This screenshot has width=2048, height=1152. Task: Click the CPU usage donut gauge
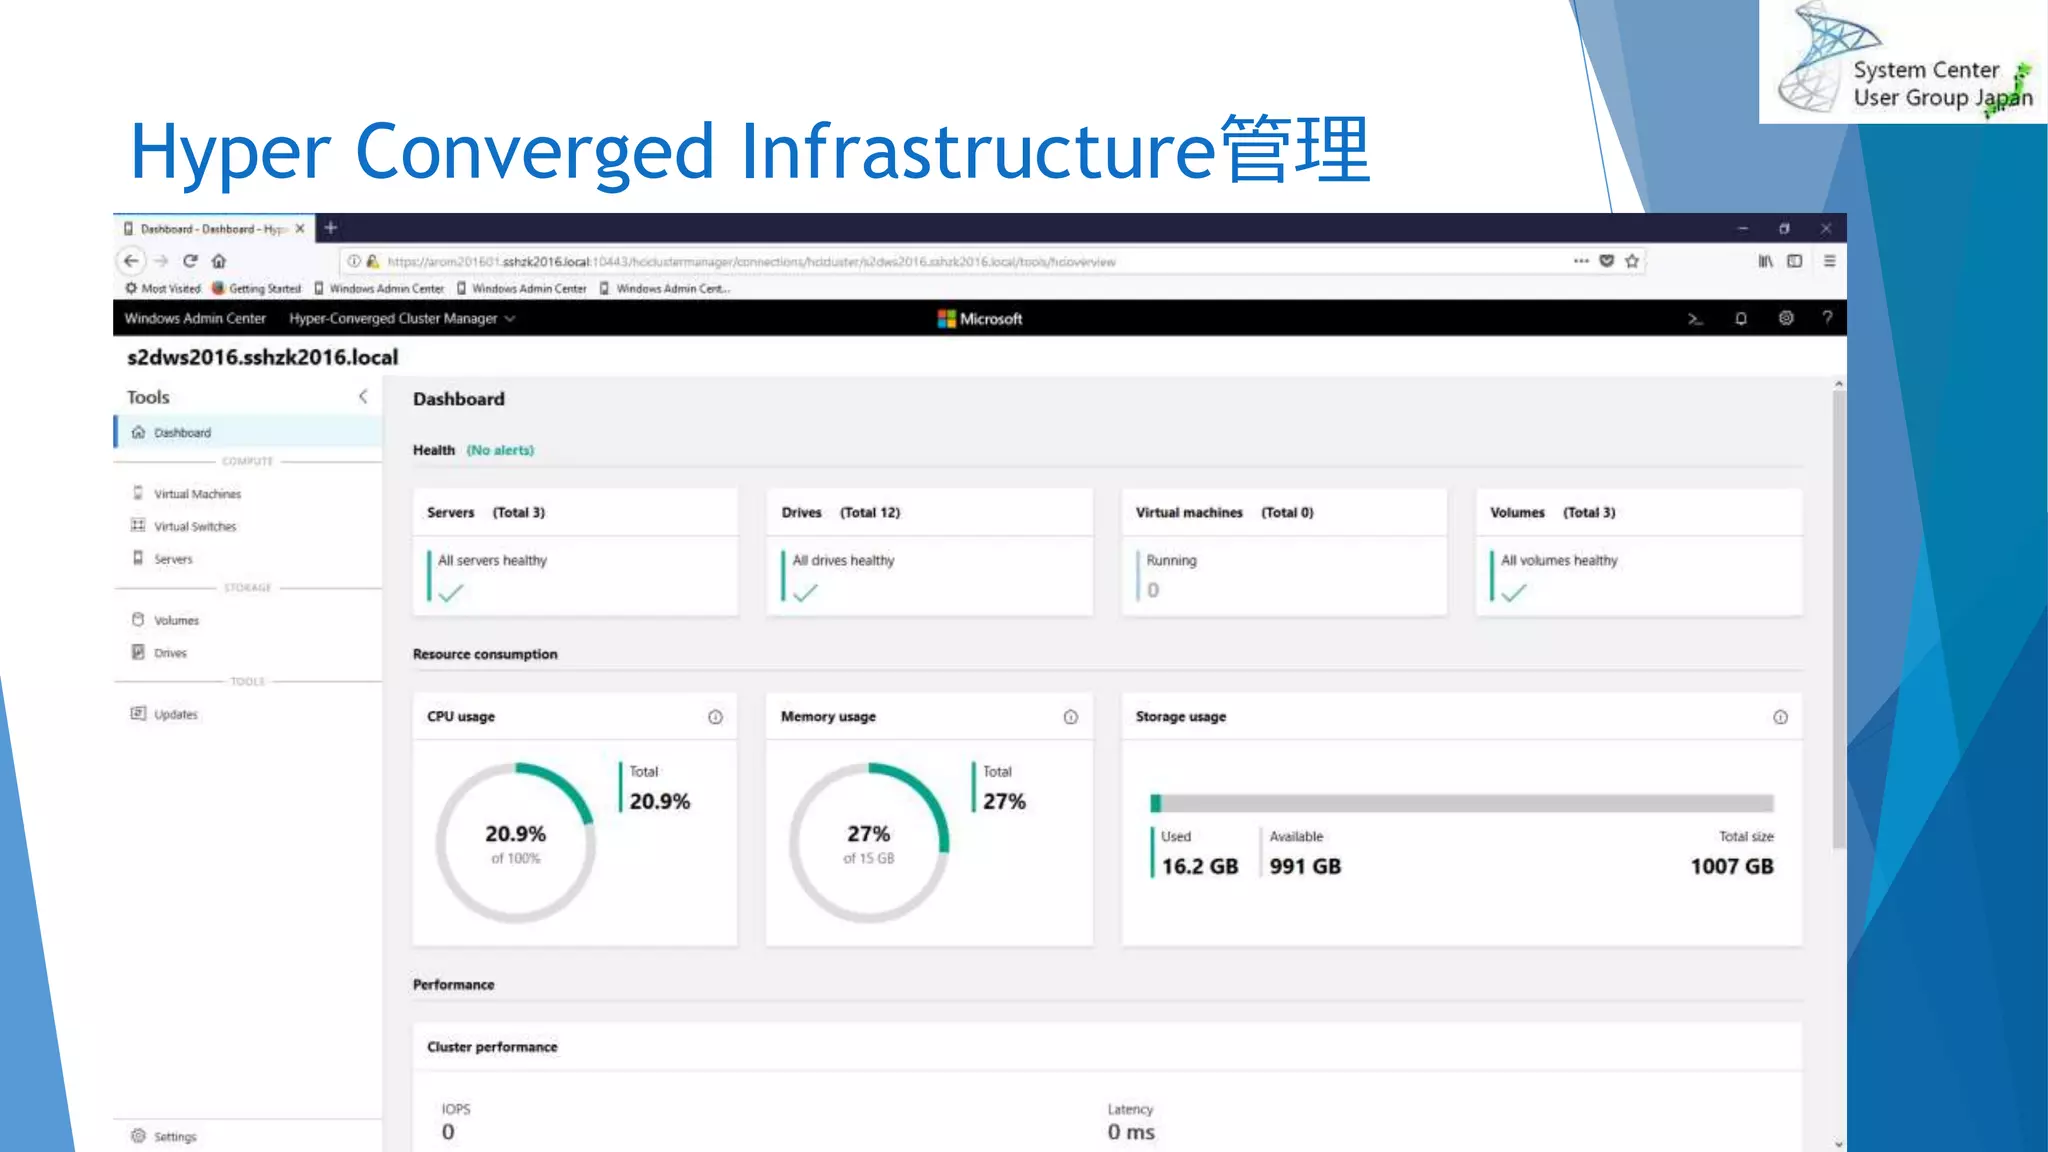click(x=515, y=843)
